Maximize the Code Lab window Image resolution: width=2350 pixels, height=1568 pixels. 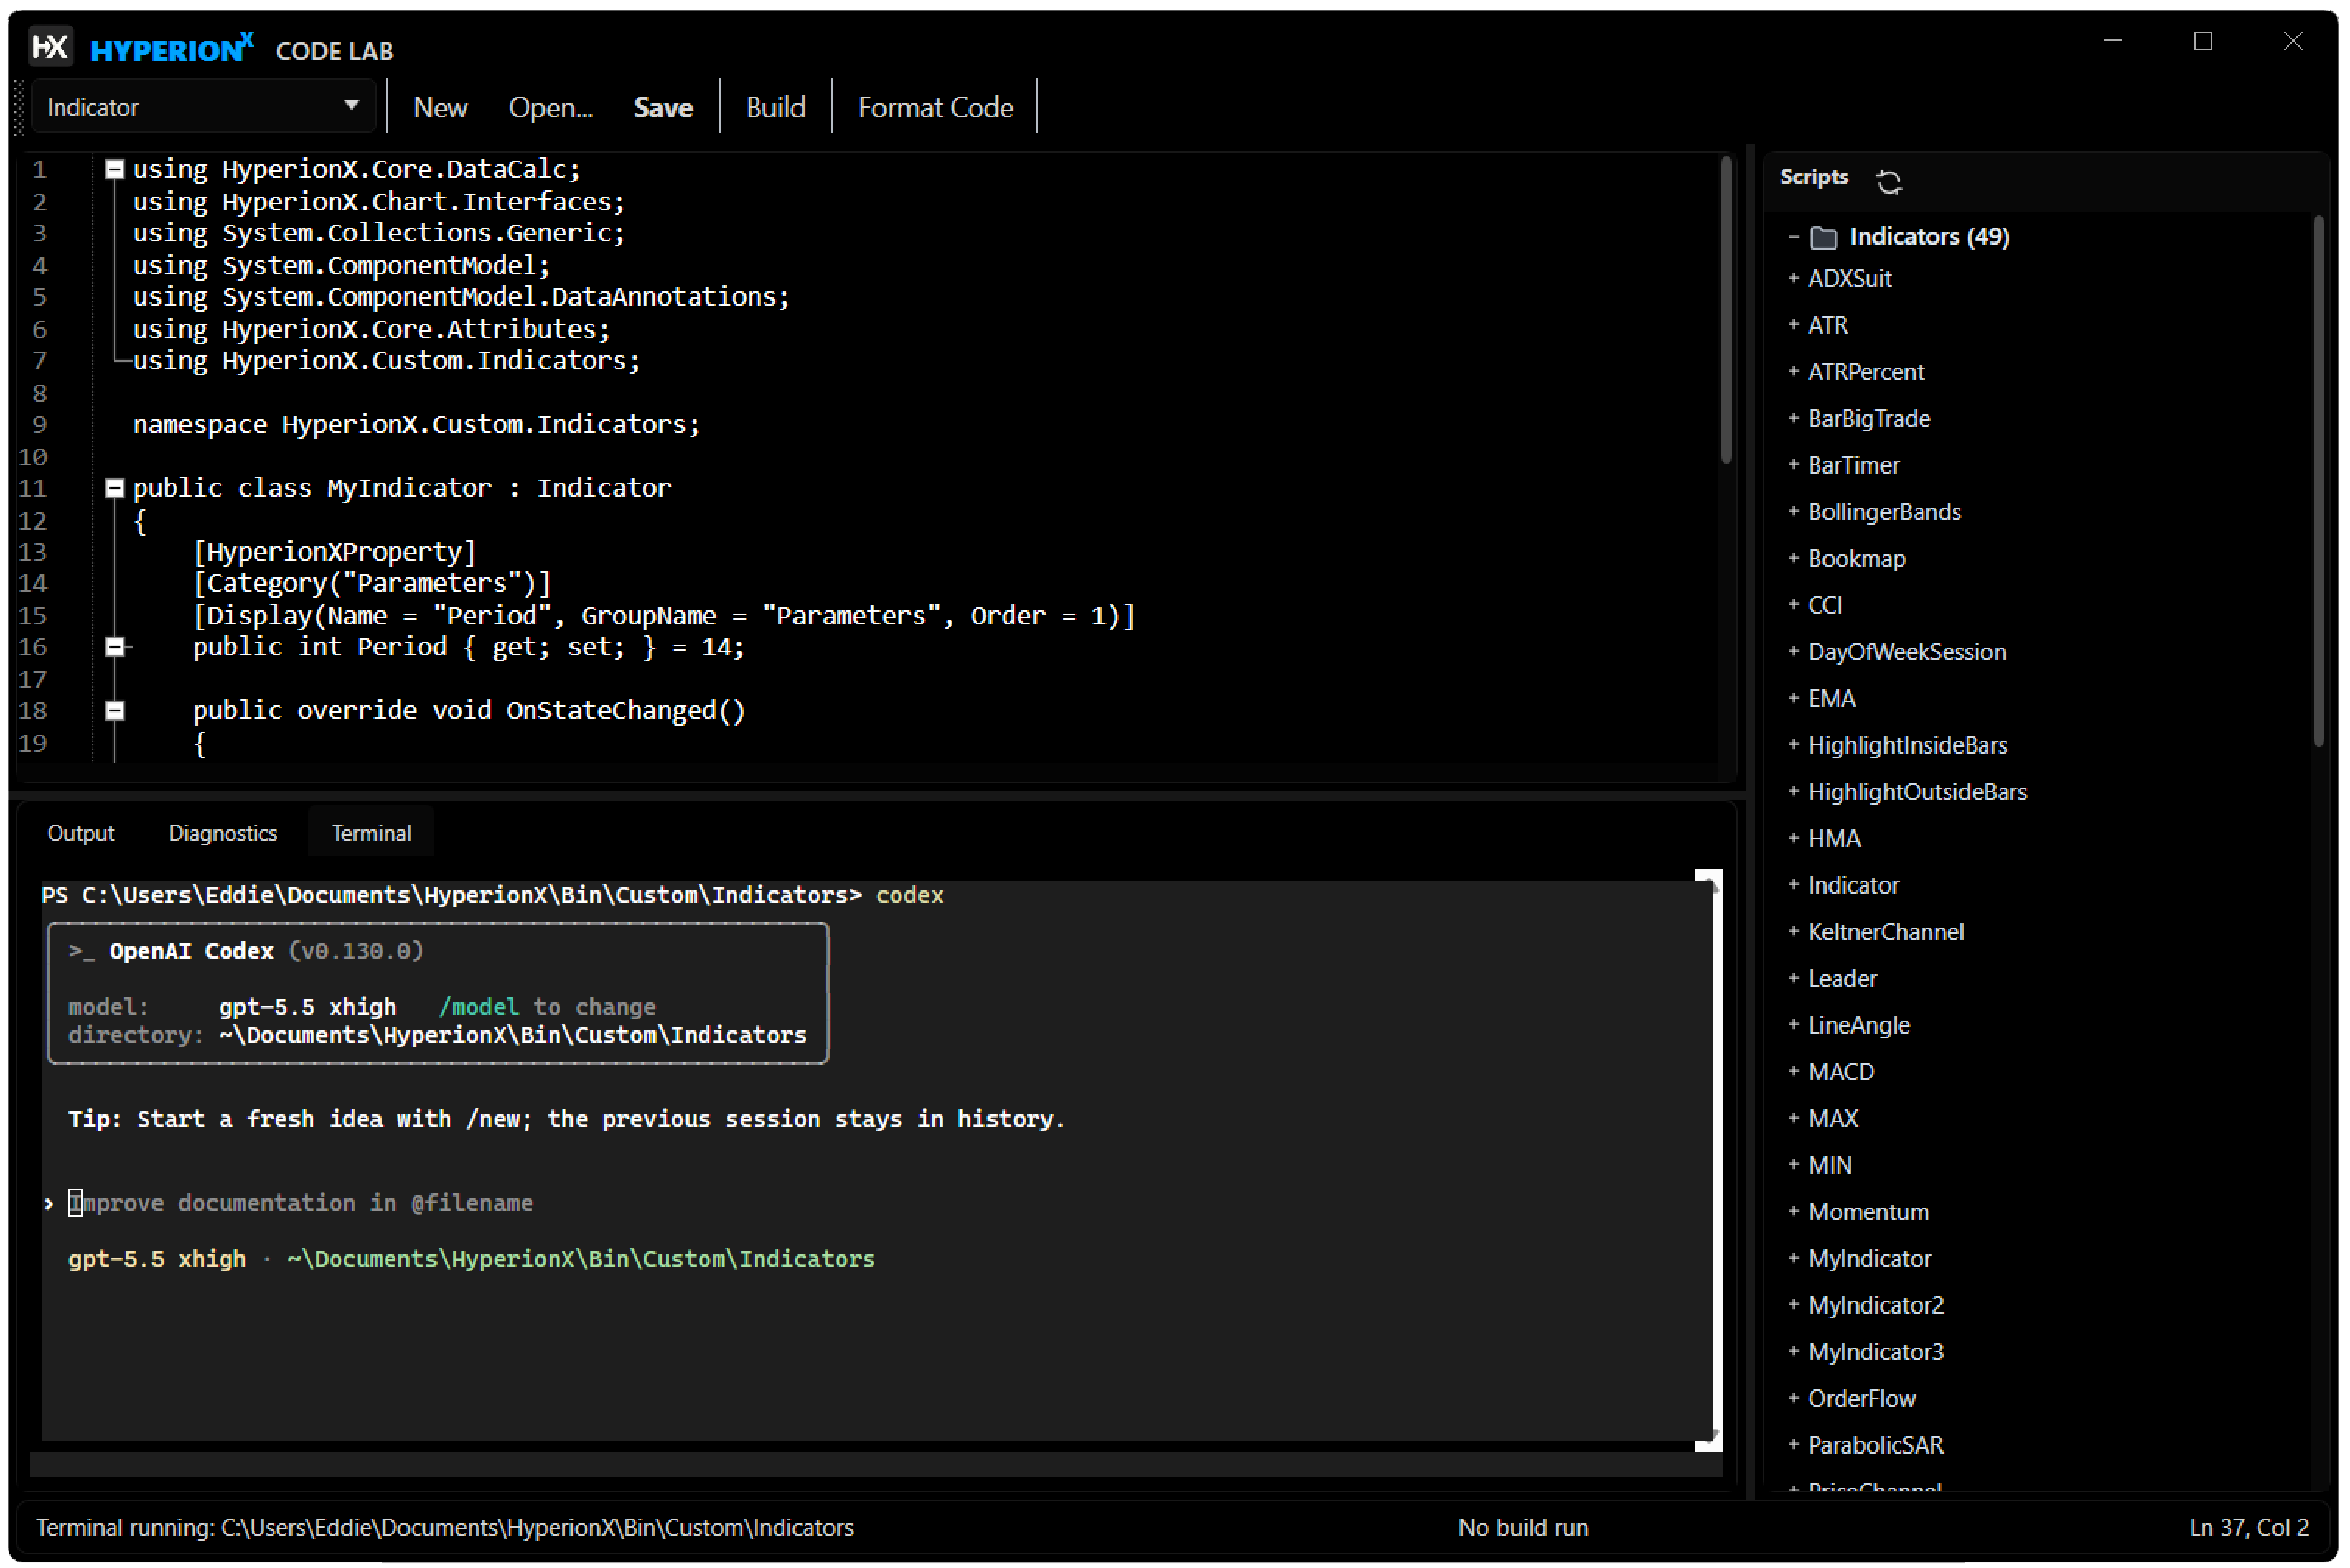2202,41
